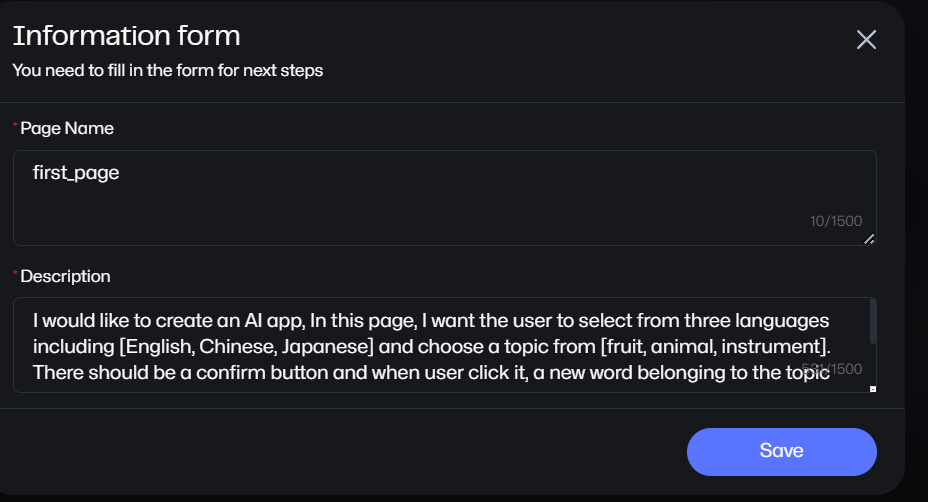Click the form subtitle about next steps
This screenshot has height=502, width=928.
pos(167,71)
